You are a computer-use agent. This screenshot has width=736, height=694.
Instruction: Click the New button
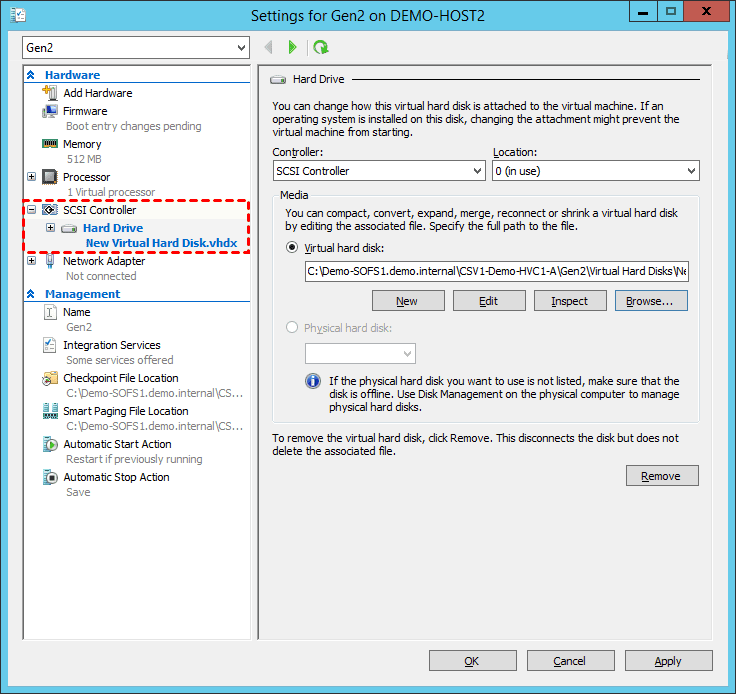pyautogui.click(x=408, y=301)
